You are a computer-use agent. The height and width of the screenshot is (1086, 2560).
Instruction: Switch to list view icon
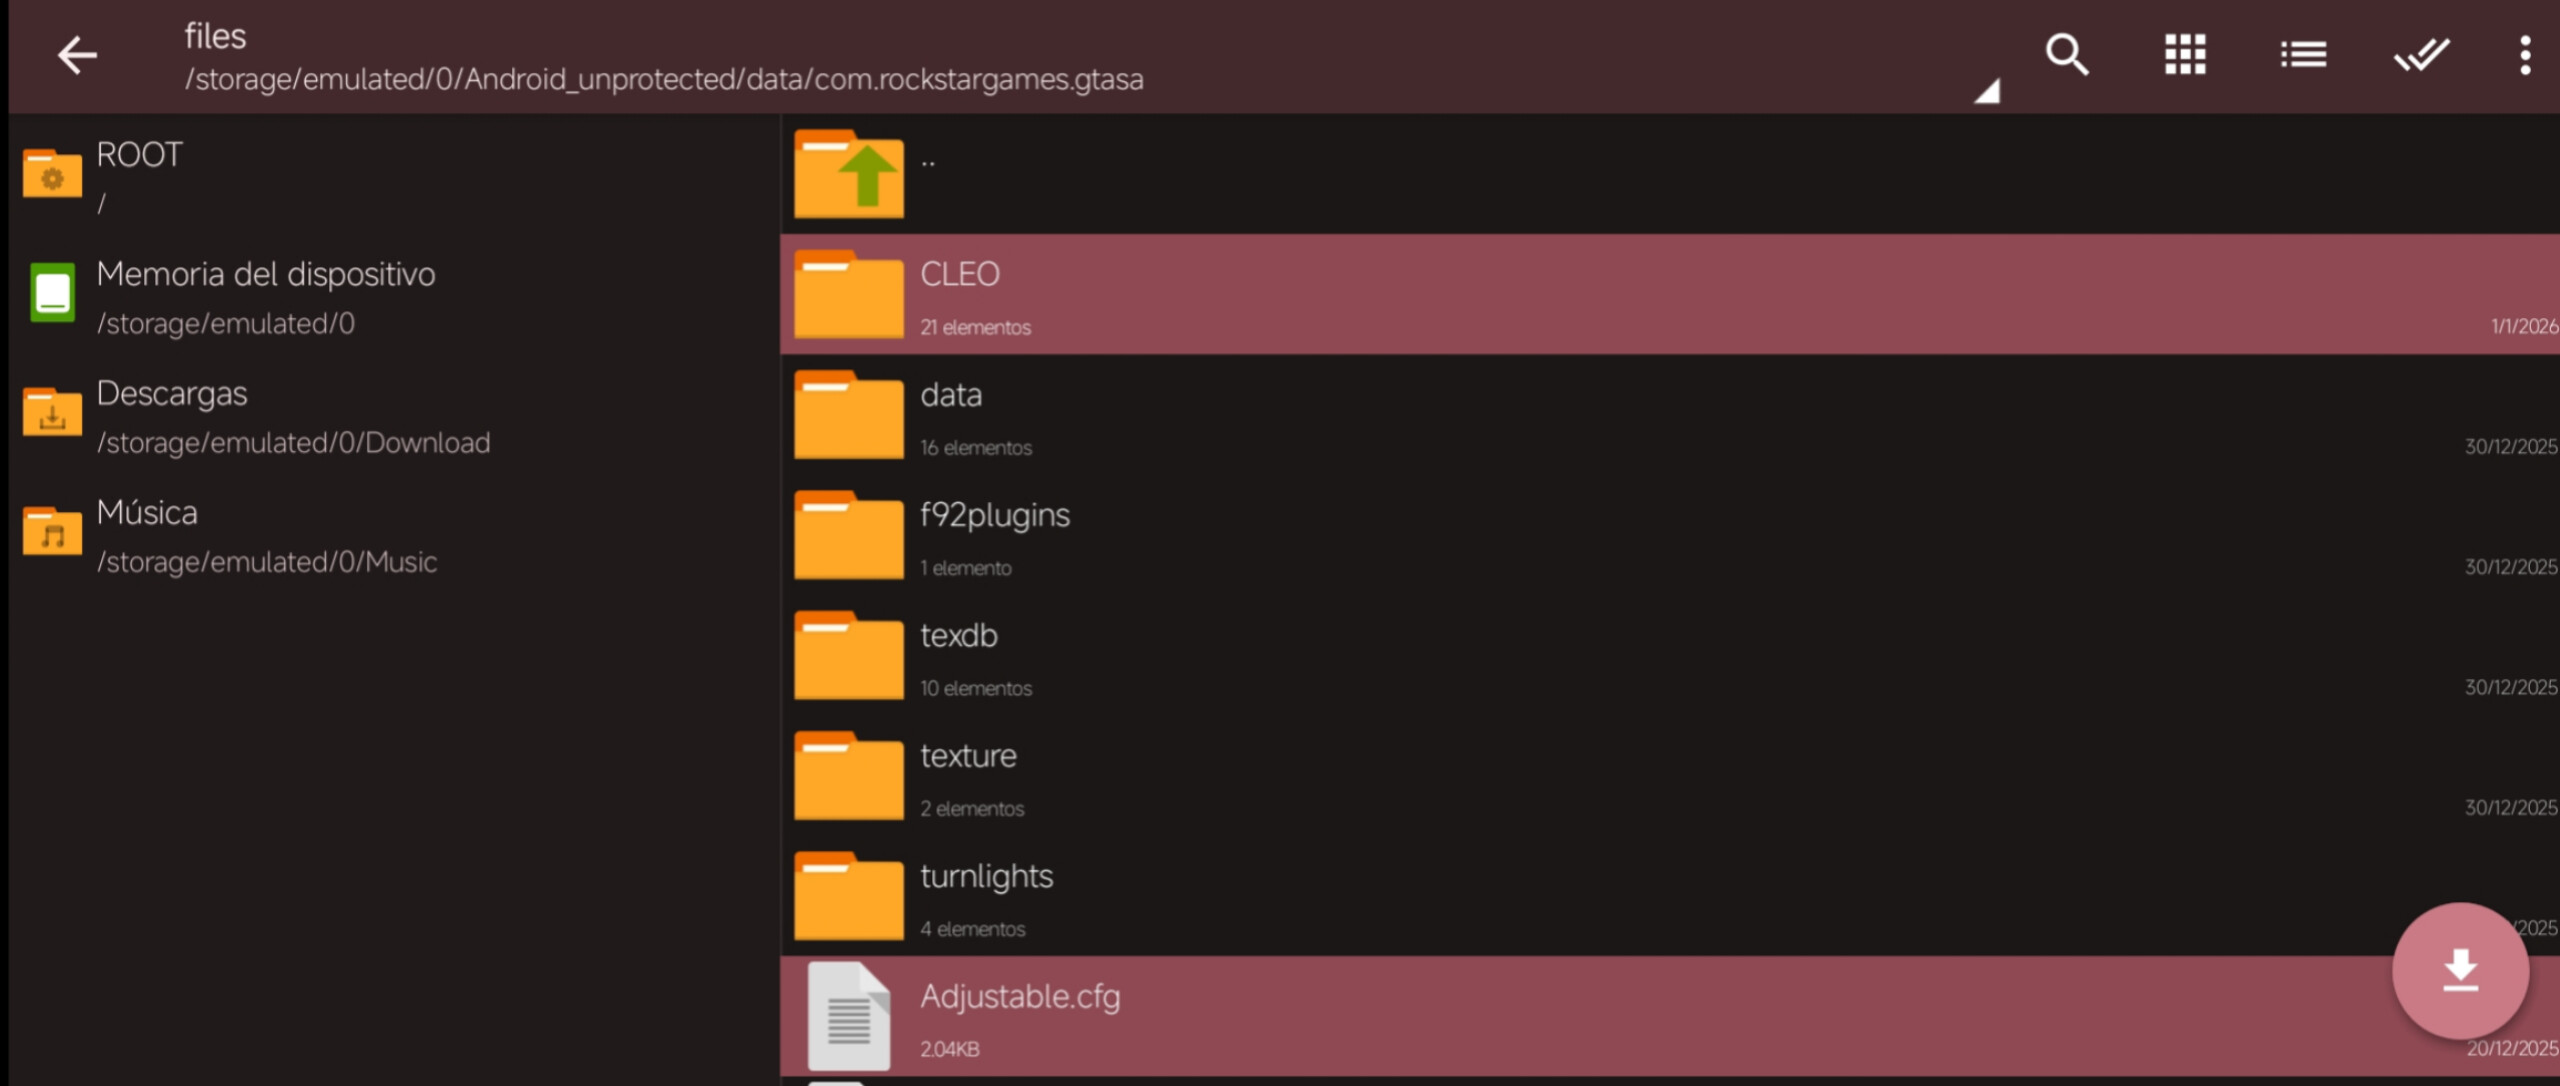tap(2303, 55)
